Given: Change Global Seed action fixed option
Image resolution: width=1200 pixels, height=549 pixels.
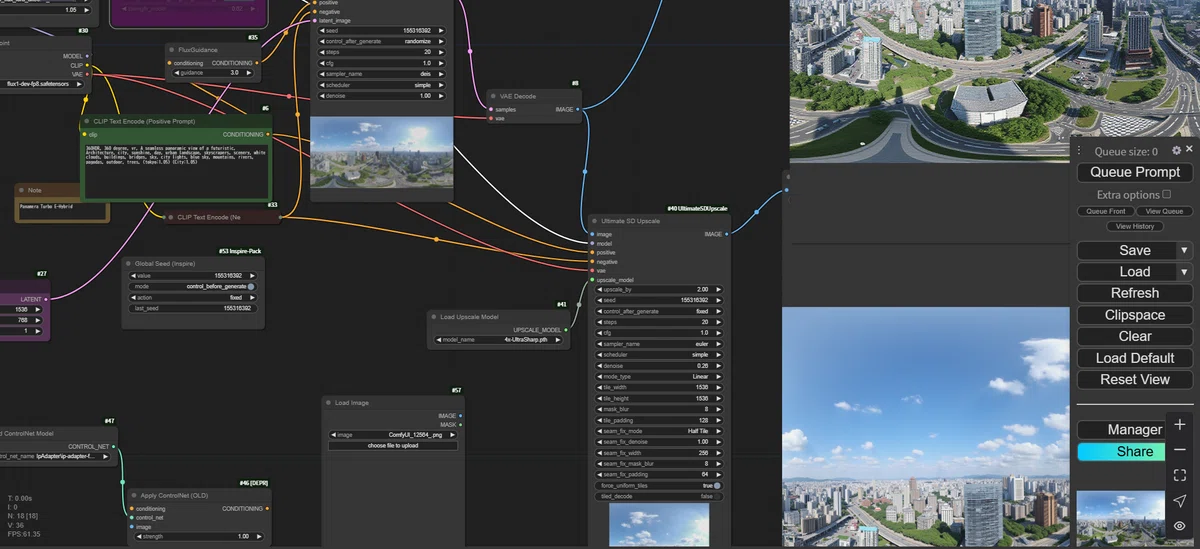Looking at the screenshot, I should [x=191, y=297].
